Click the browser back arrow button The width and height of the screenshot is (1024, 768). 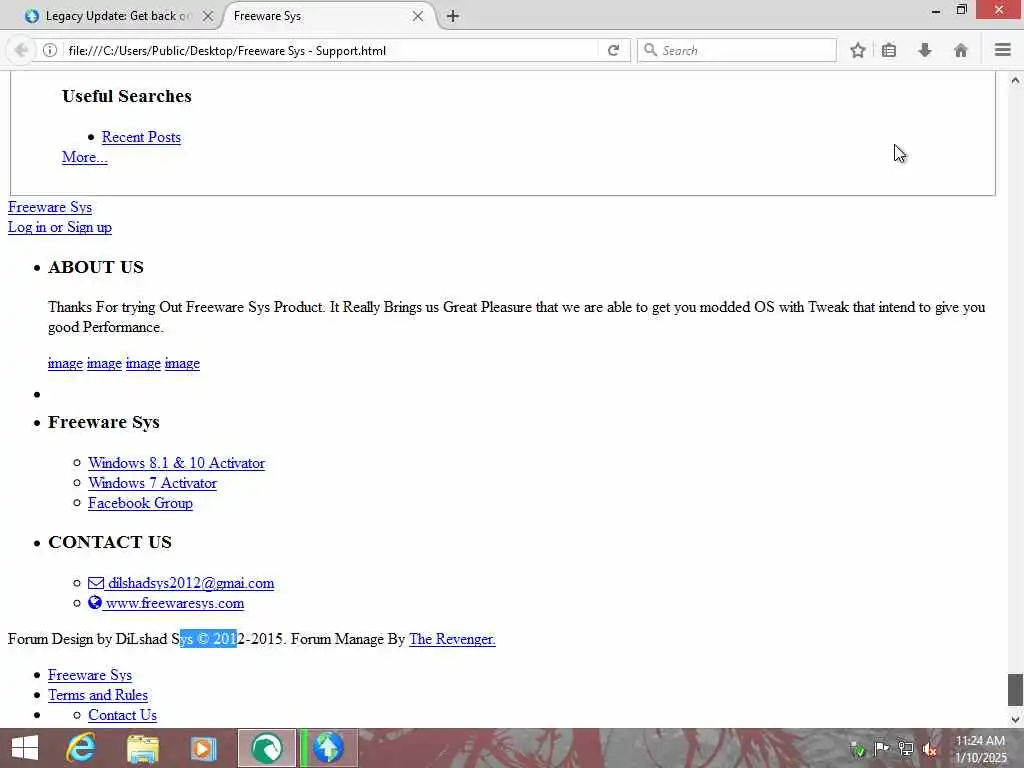(x=21, y=50)
